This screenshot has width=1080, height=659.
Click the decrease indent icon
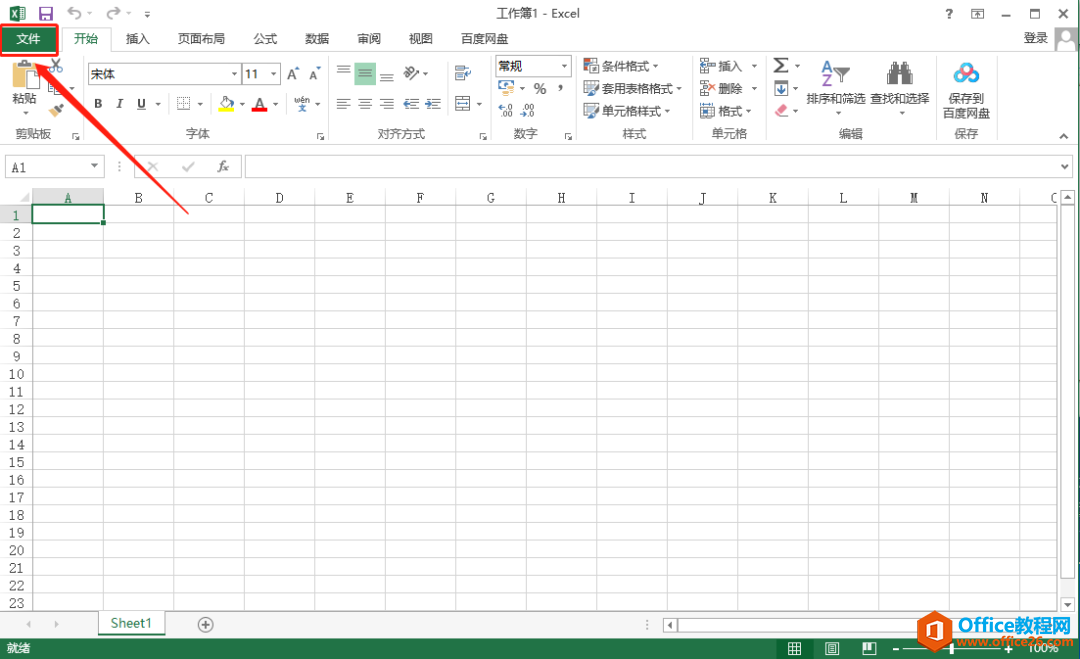[411, 104]
